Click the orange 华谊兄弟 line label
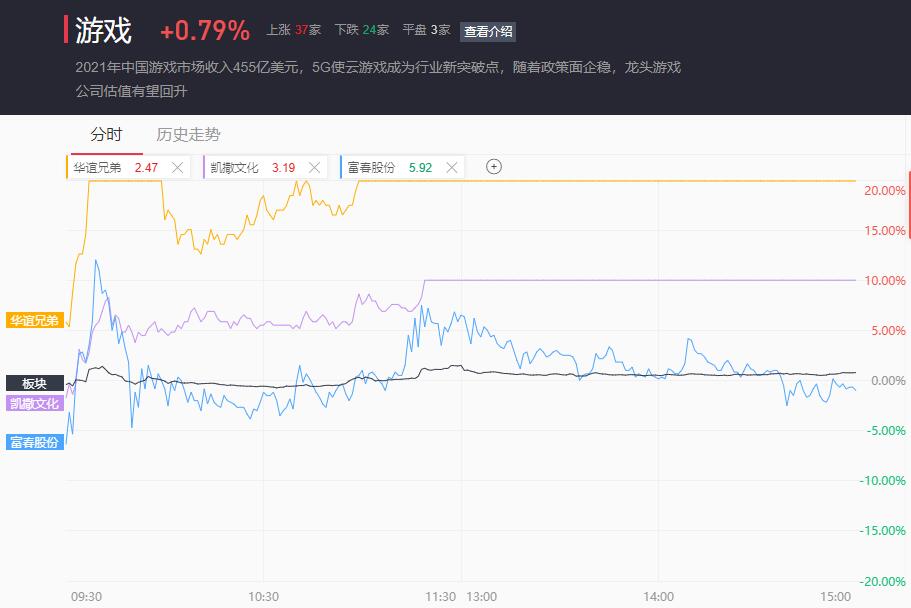Viewport: 911px width, 608px height. (34, 321)
